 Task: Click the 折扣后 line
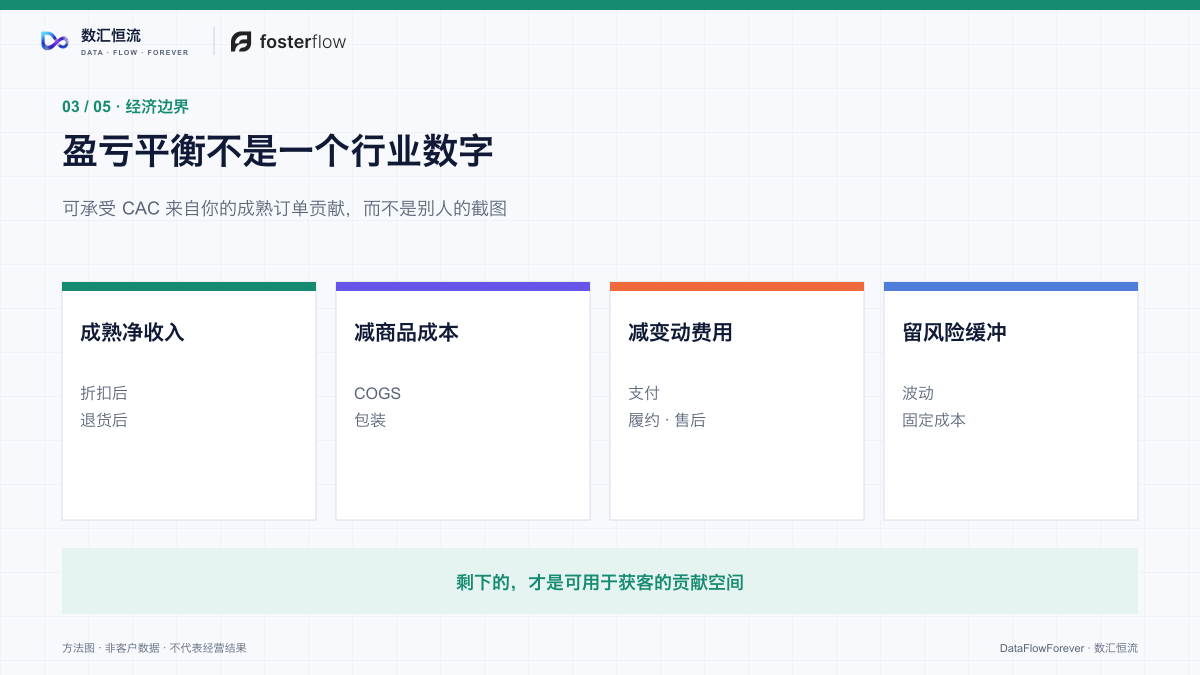pos(104,393)
